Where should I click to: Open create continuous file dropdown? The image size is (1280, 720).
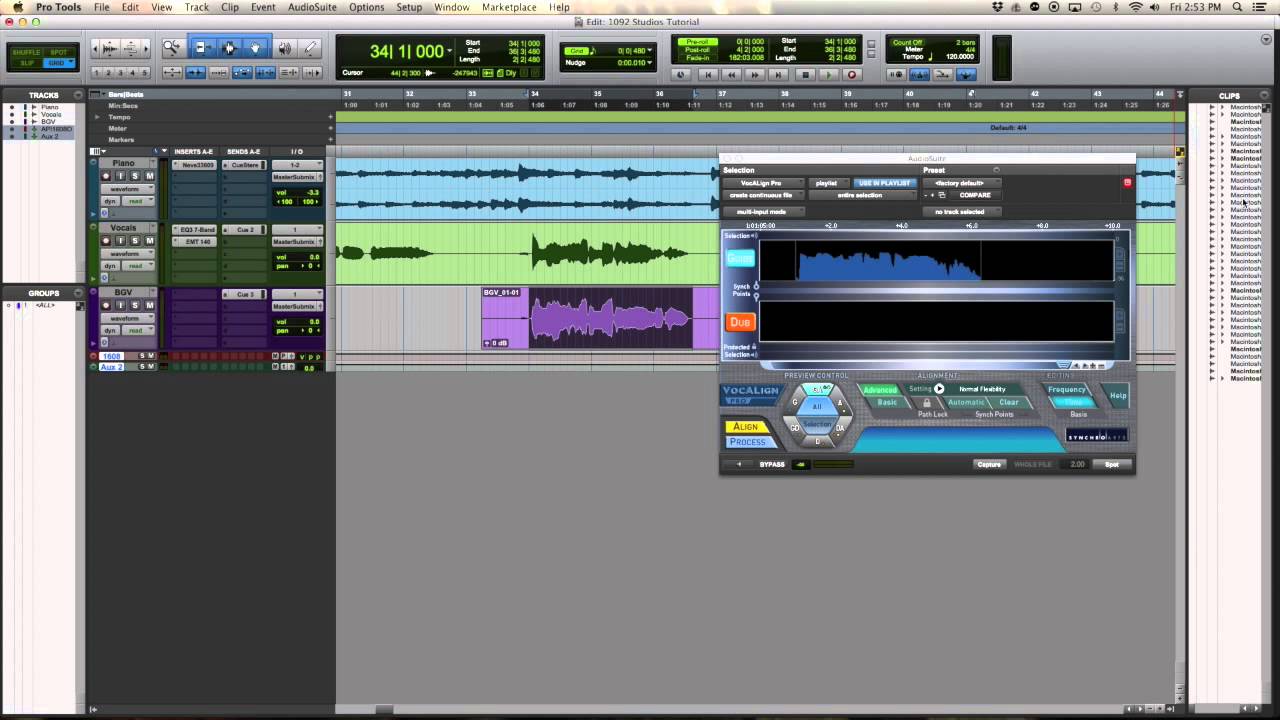point(763,195)
